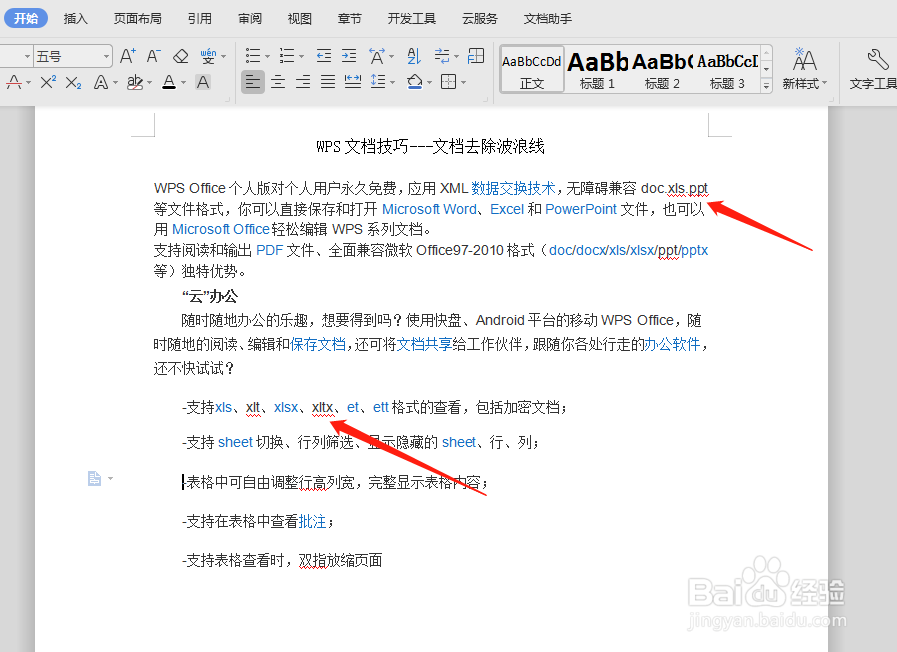Image resolution: width=897 pixels, height=652 pixels.
Task: Click the Chinese layout character scaling icon
Action: coord(377,56)
